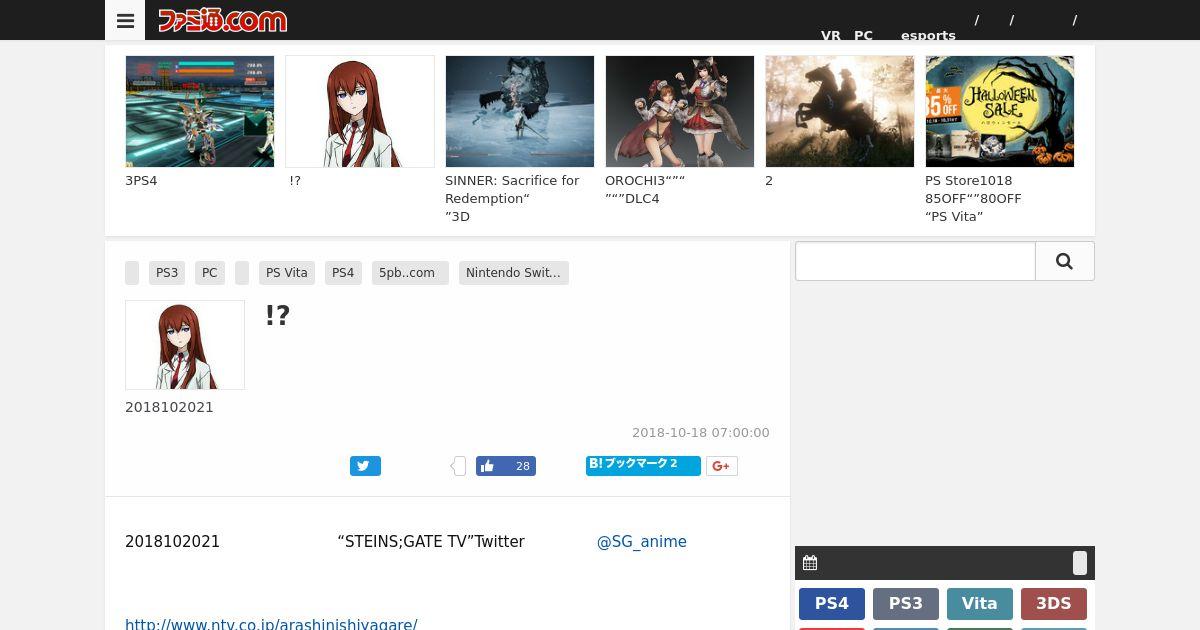
Task: Select the PS Vita article tag
Action: coord(287,273)
